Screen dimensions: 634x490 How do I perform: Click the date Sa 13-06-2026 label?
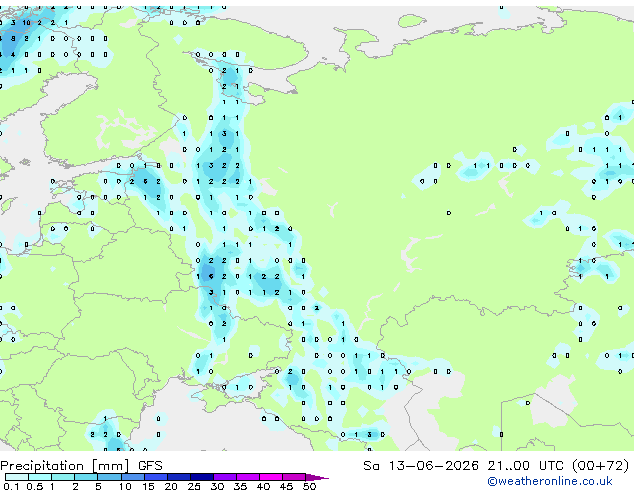[x=421, y=466]
